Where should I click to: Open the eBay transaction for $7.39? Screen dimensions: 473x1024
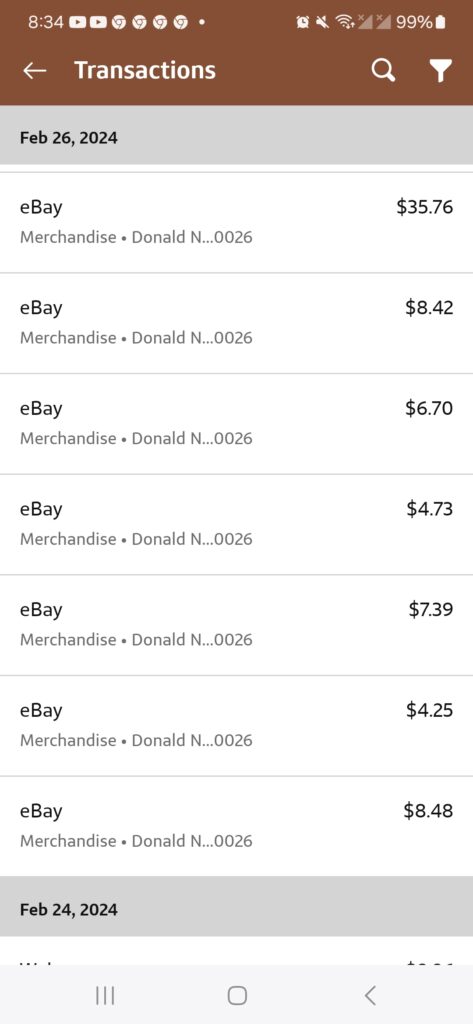pyautogui.click(x=236, y=625)
